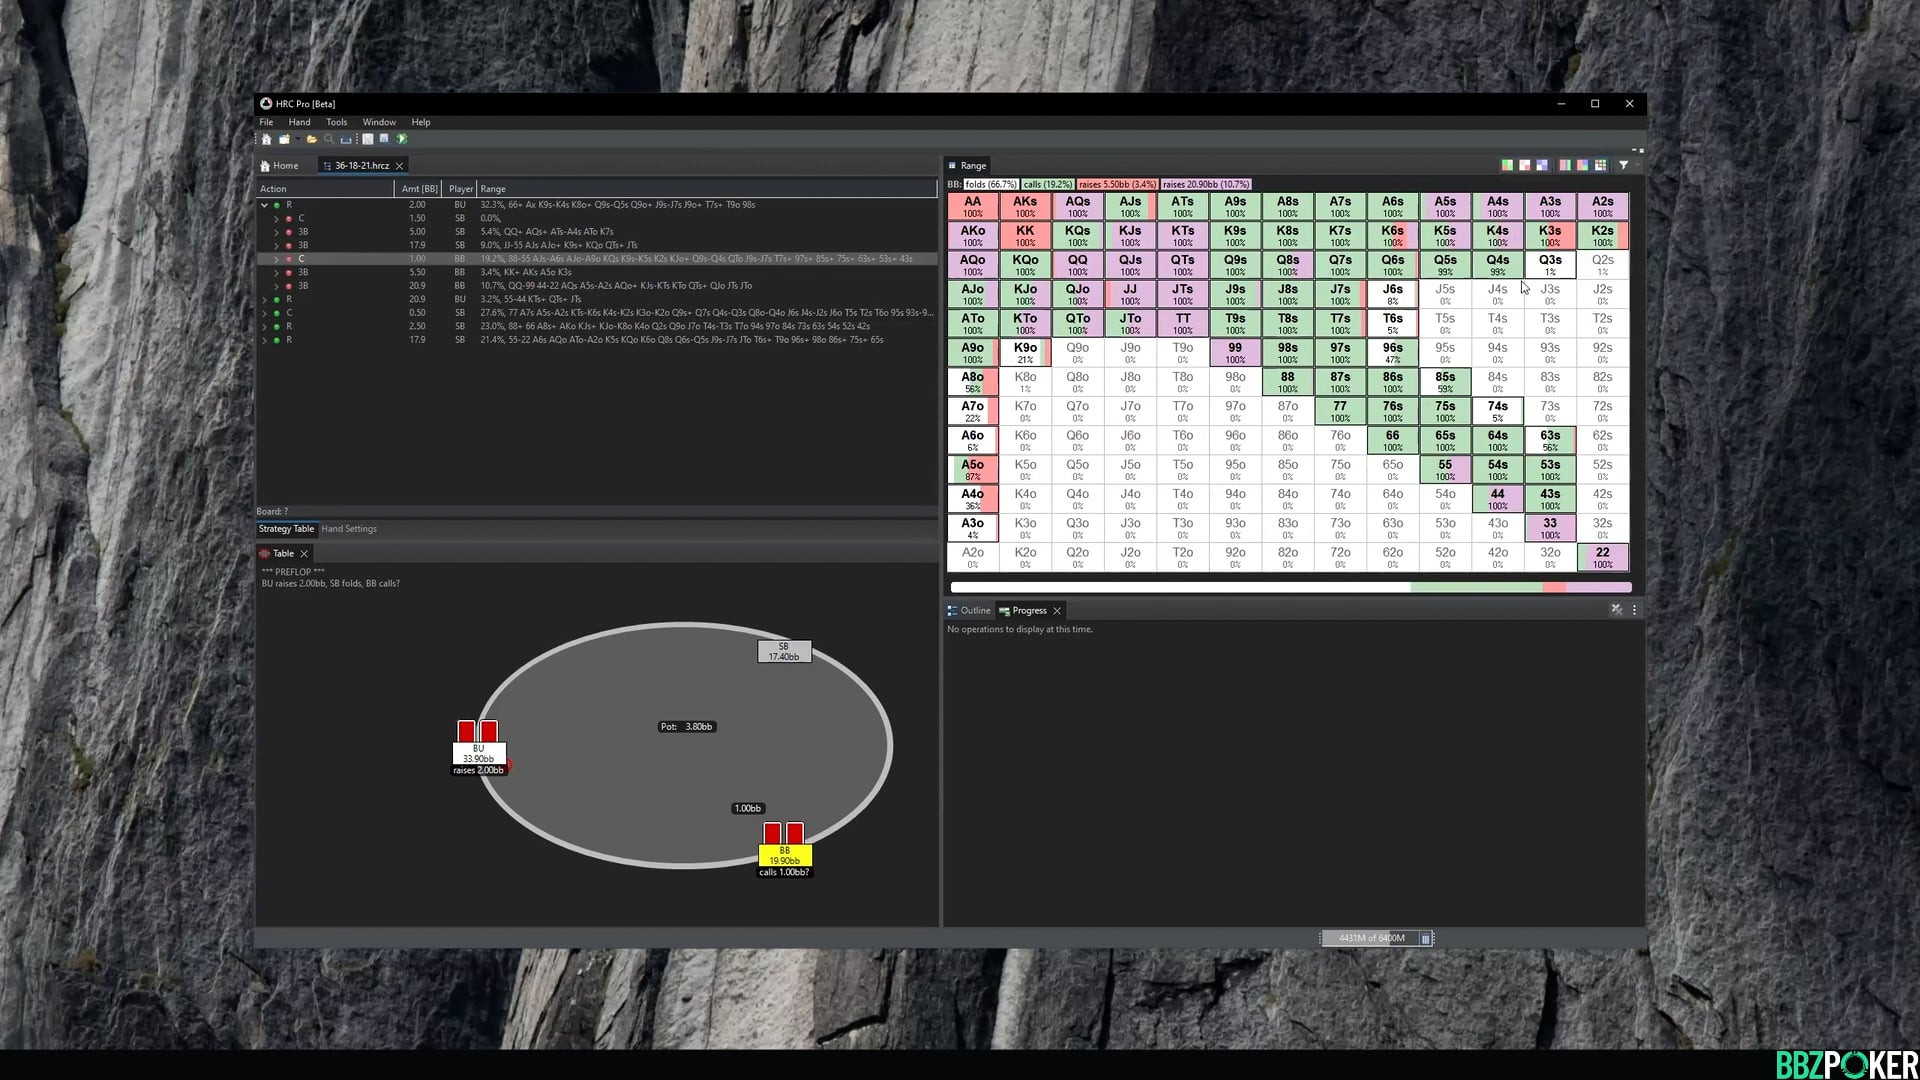Collapse the first raise action row

pyautogui.click(x=264, y=204)
